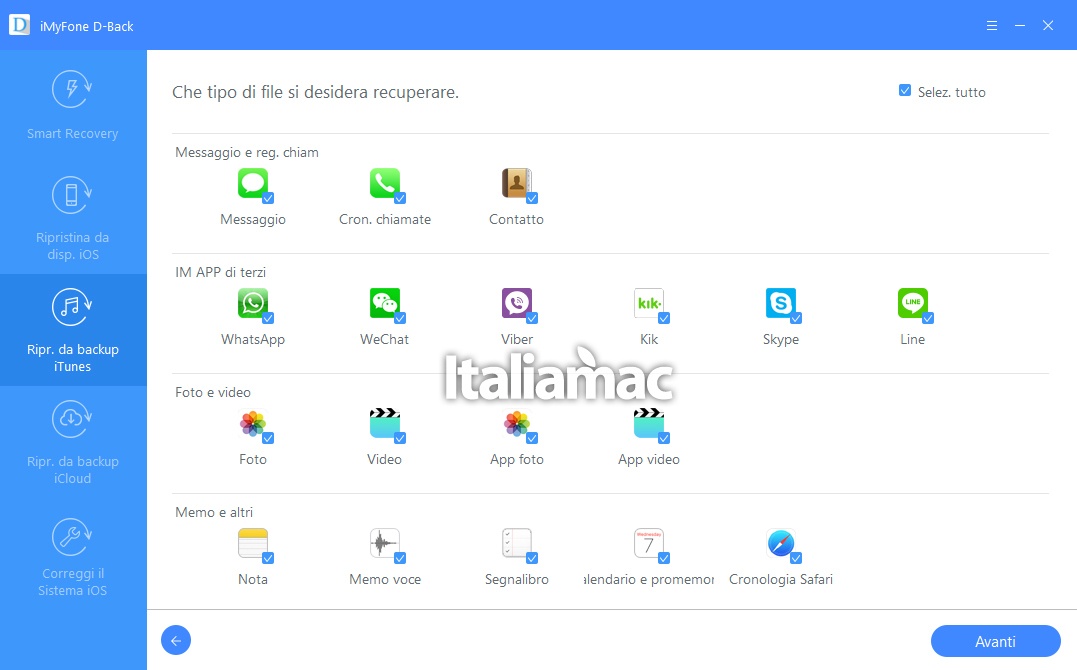This screenshot has width=1077, height=670.
Task: Open the hamburger menu in title bar
Action: point(992,25)
